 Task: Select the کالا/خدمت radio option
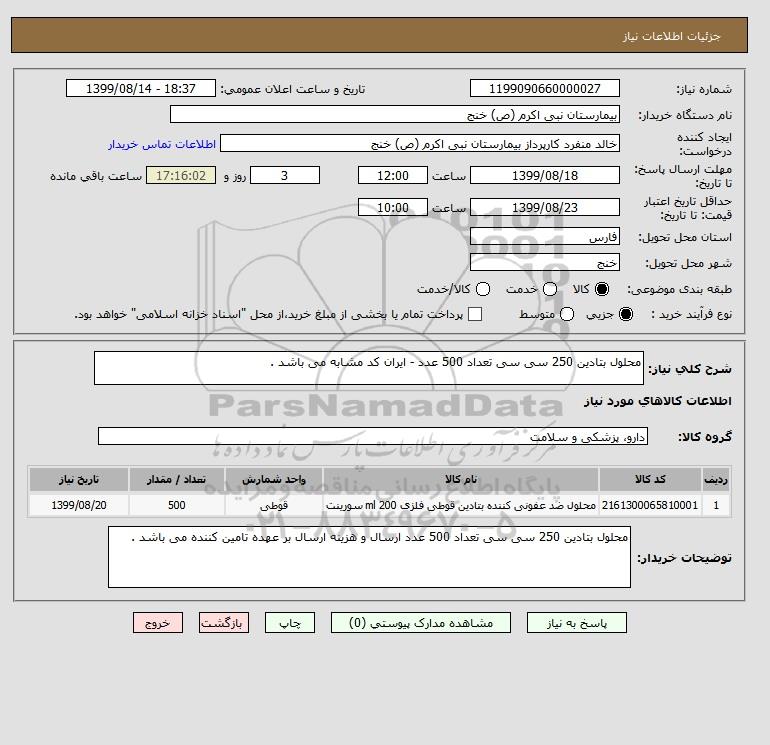coord(483,289)
